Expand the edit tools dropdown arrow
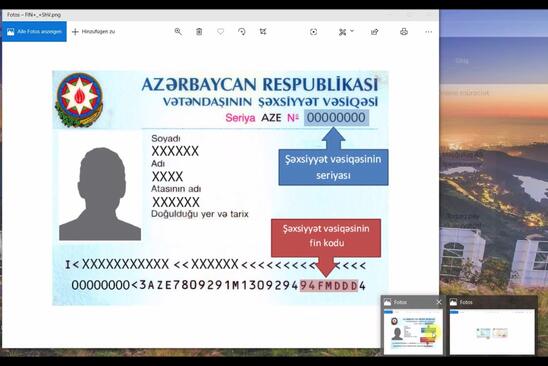 (352, 31)
